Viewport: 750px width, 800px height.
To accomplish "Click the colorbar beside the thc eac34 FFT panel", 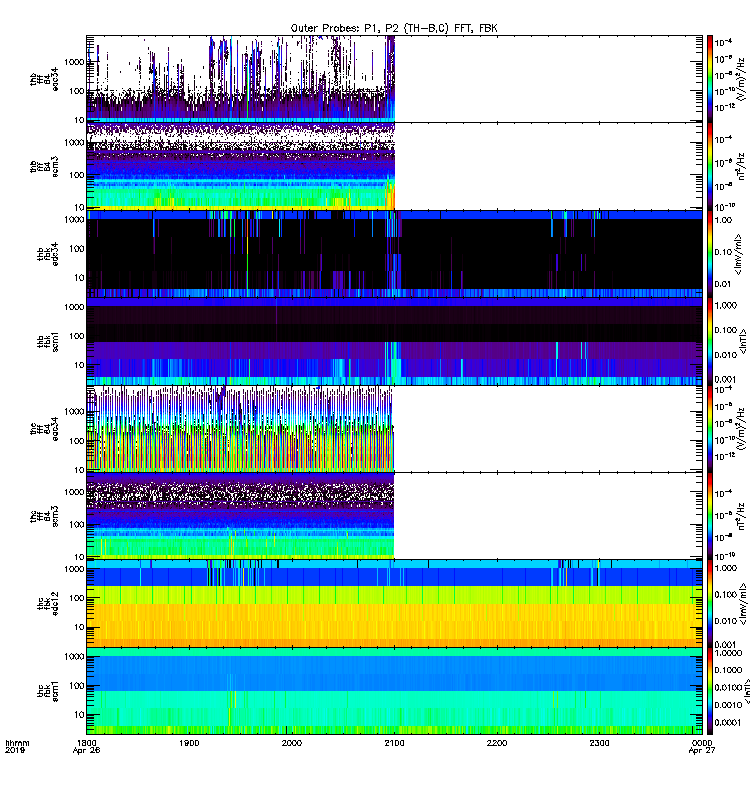I will click(710, 429).
